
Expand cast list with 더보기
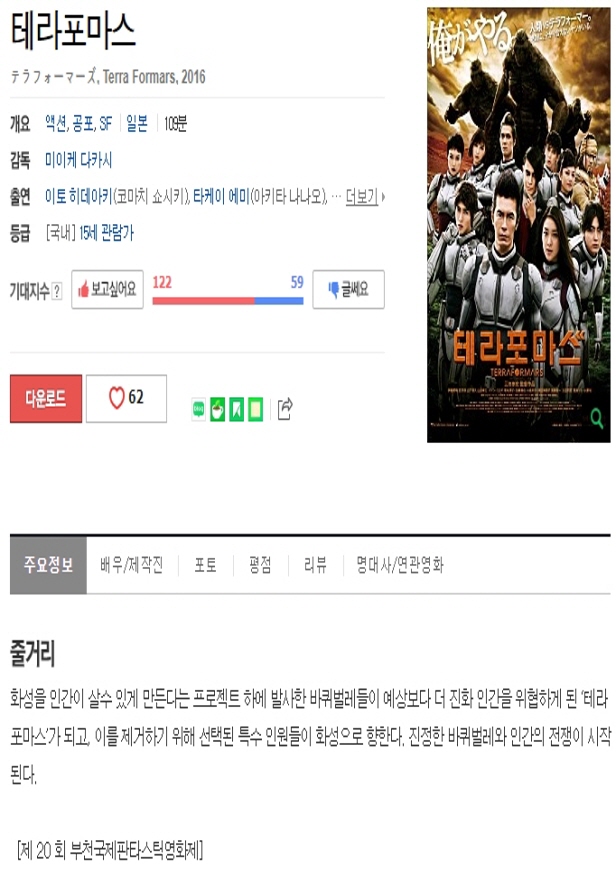pos(365,197)
